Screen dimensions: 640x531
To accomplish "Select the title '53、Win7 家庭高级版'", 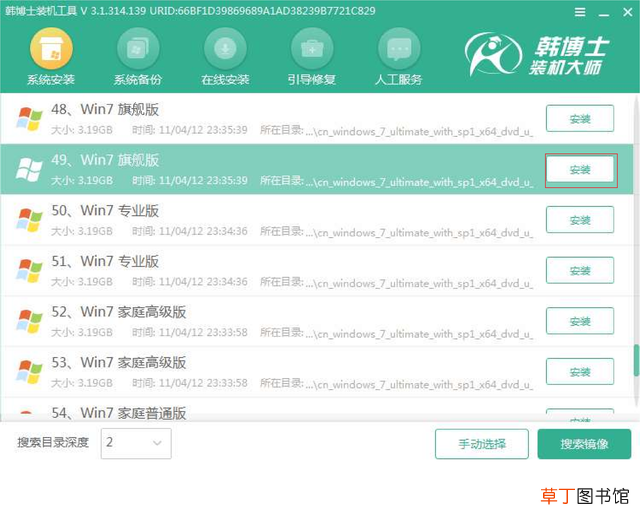I will (119, 362).
